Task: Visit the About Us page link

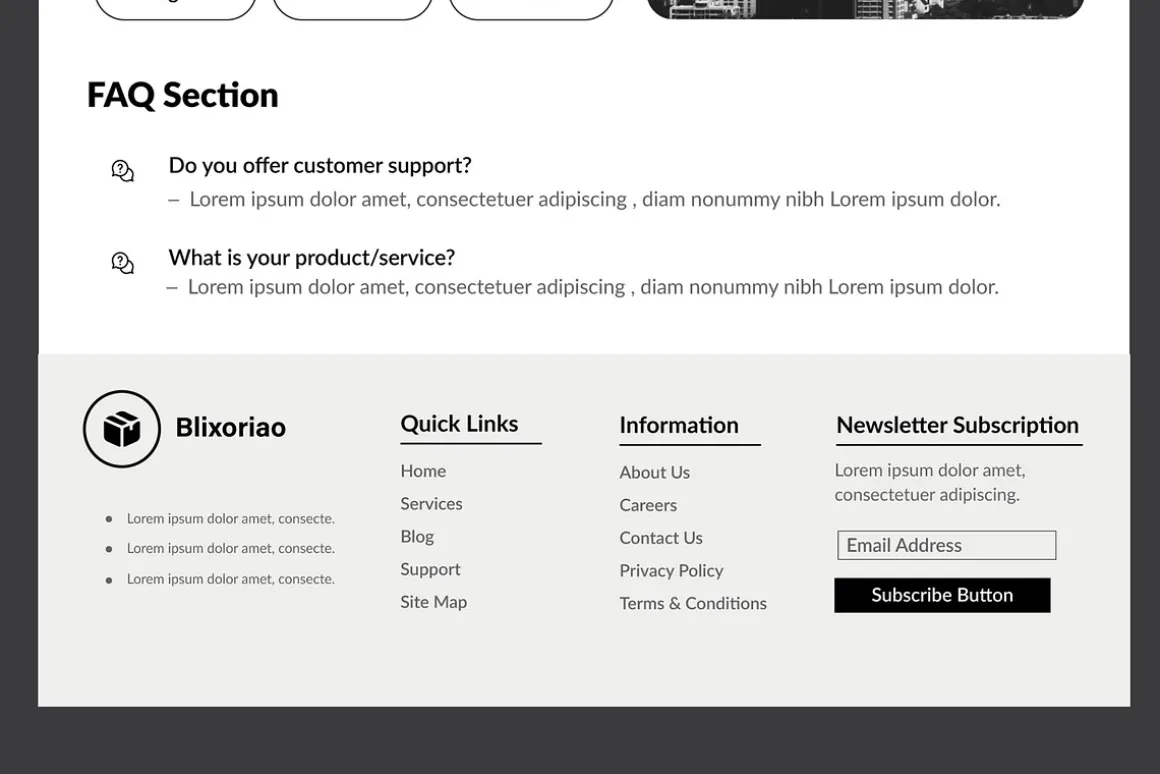Action: (x=655, y=472)
